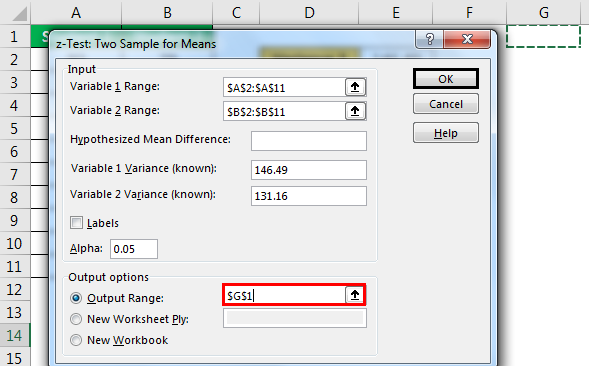Screen dimensions: 589x366
Task: Collapse dialog via Variable 1 Range selector icon
Action: [x=355, y=87]
